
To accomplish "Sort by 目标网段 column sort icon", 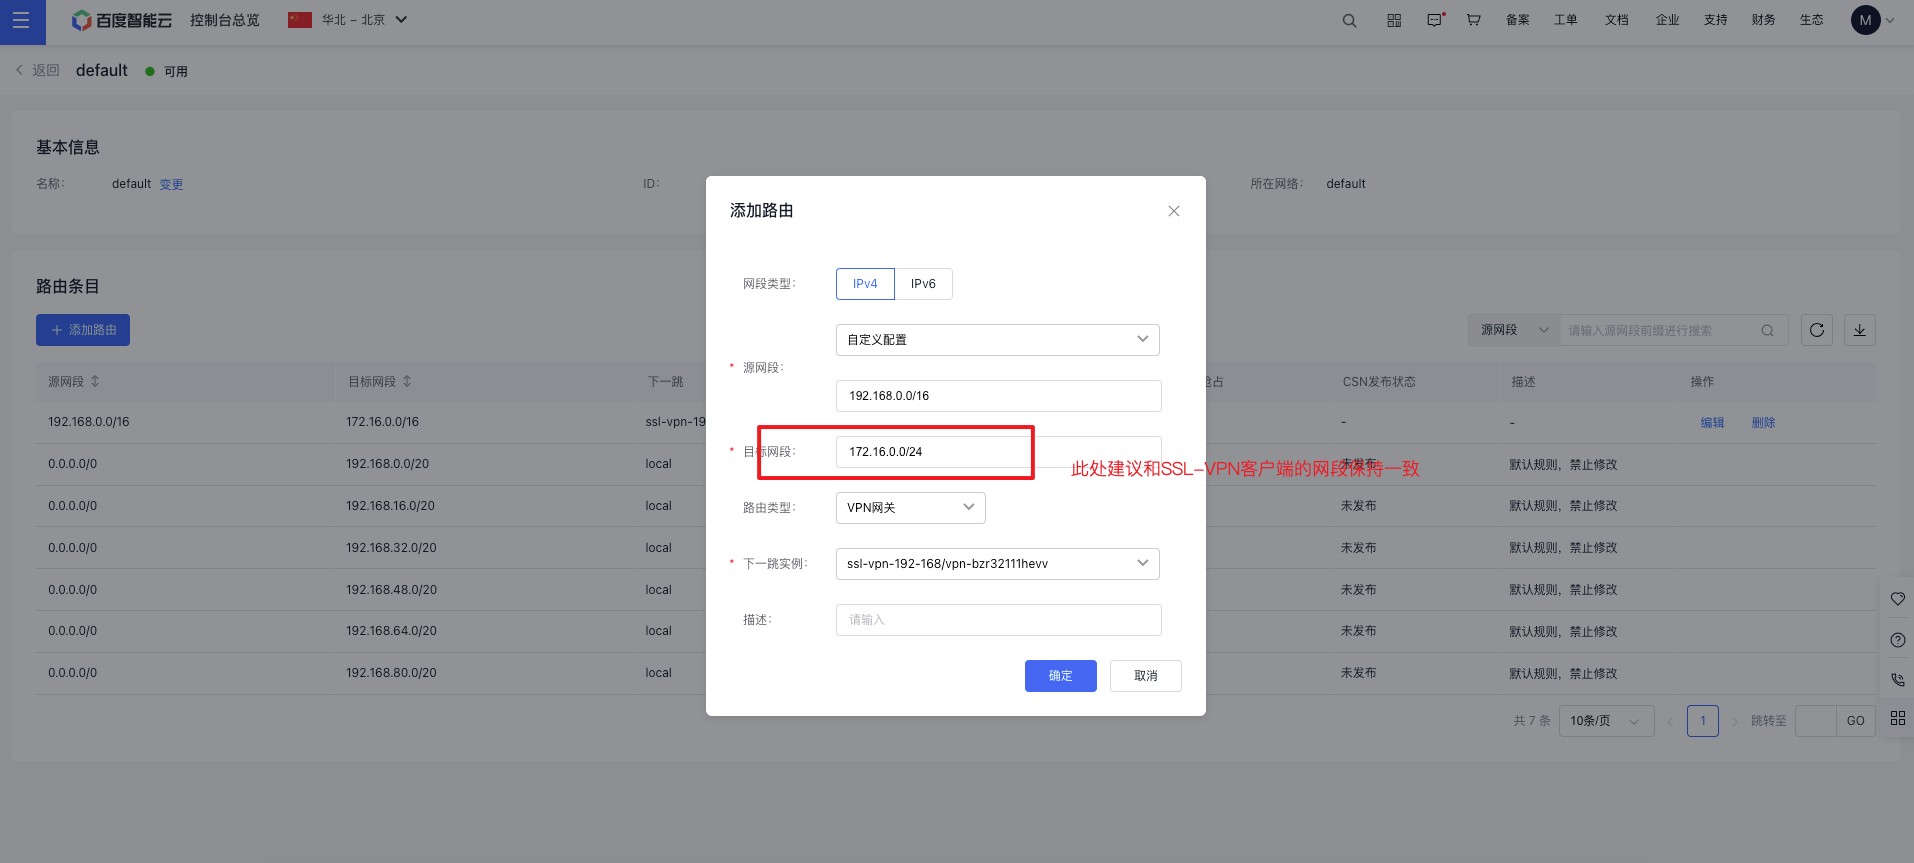I will [x=407, y=382].
